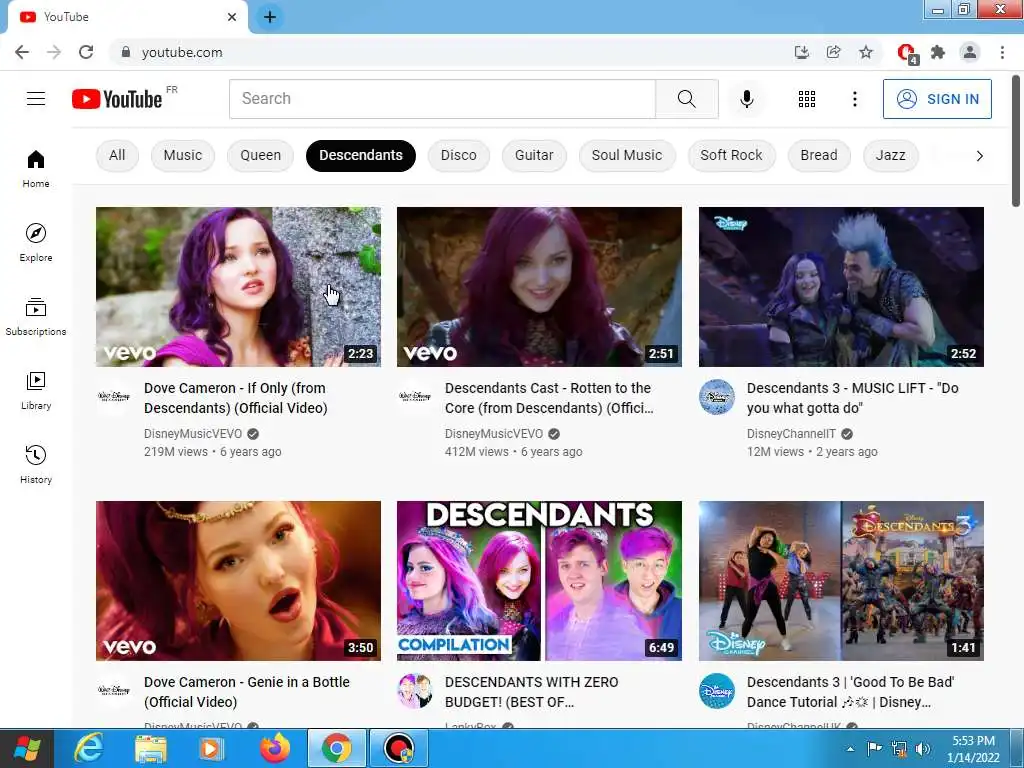Click the volume speaker tray icon
This screenshot has width=1024, height=768.
coord(922,749)
